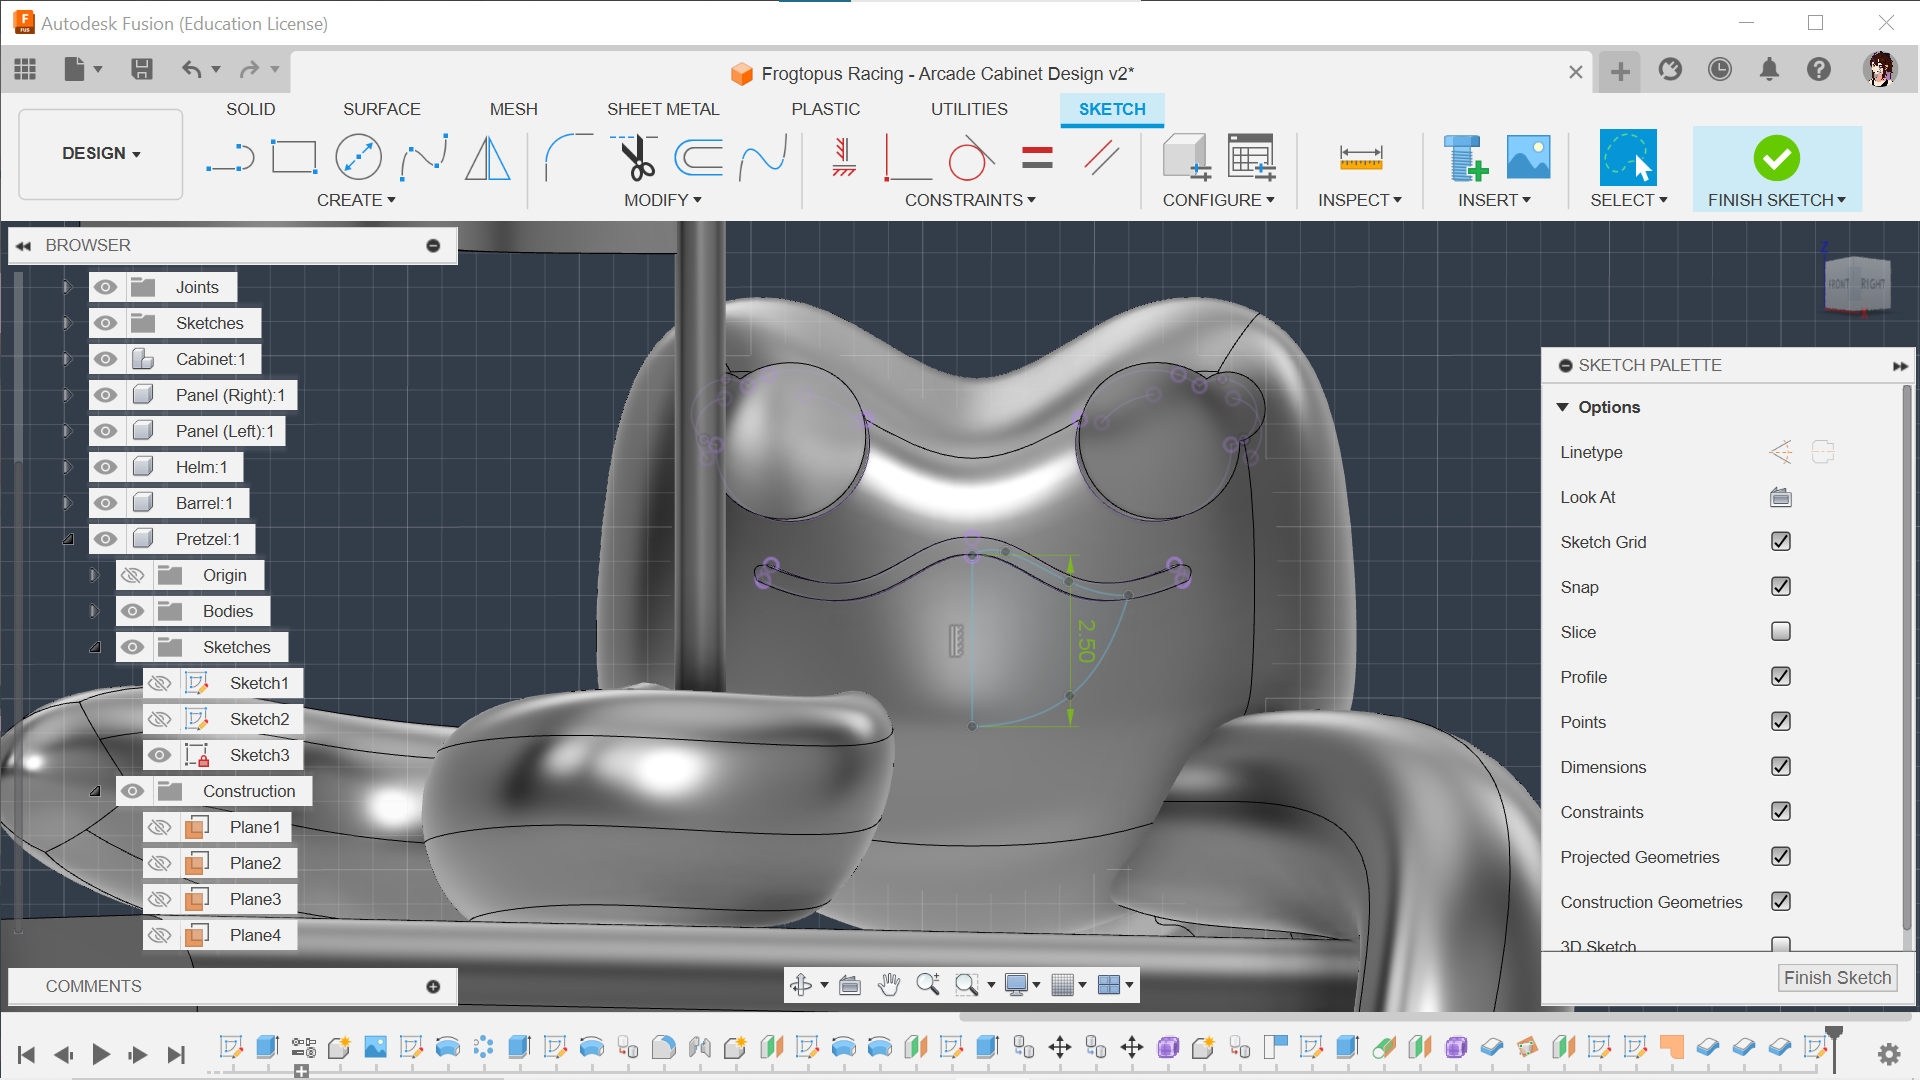Enable Projected Geometries checkbox
Image resolution: width=1920 pixels, height=1080 pixels.
pos(1780,857)
